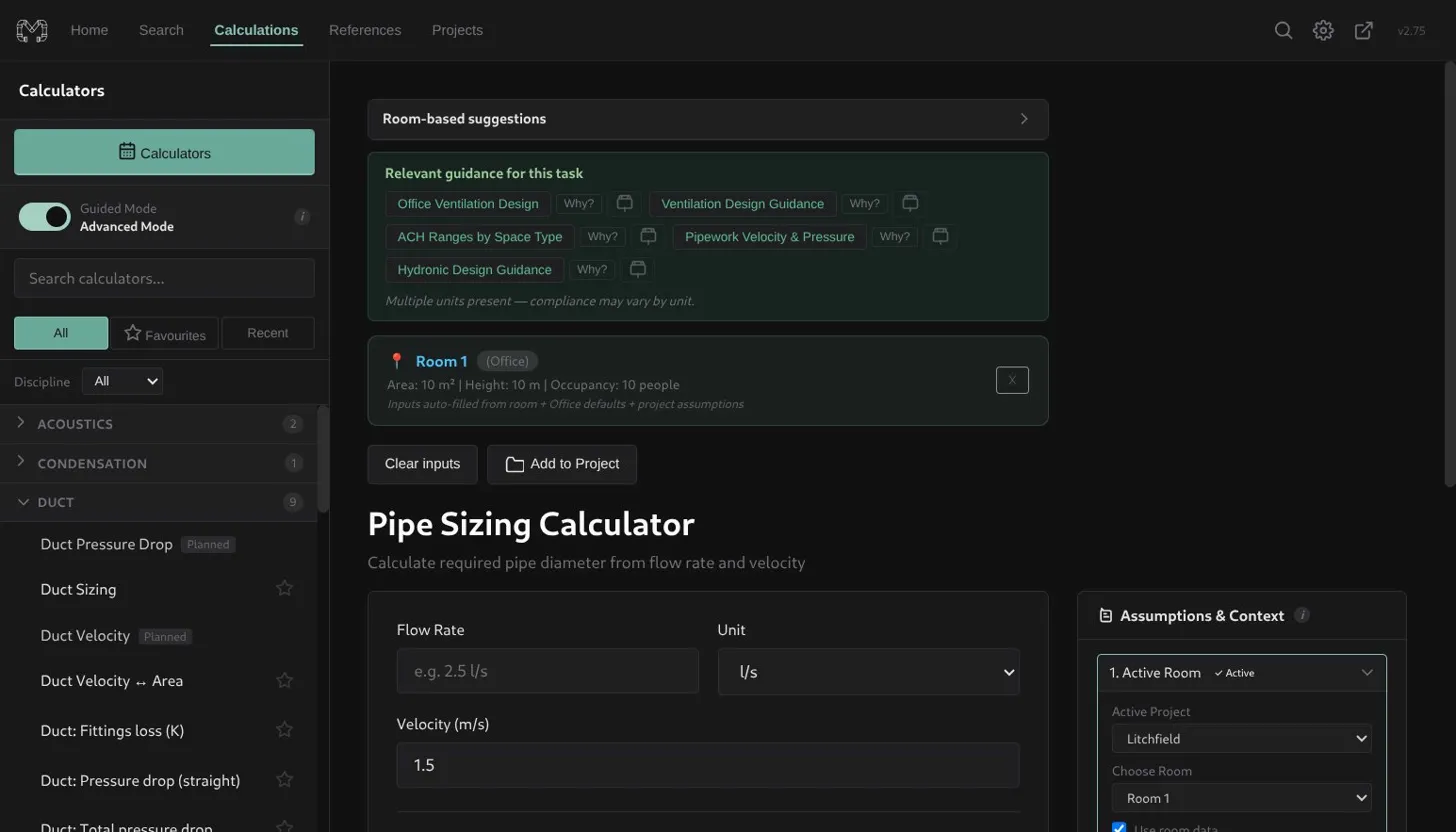The image size is (1456, 832).
Task: Click inside the Flow Rate input field
Action: click(547, 671)
